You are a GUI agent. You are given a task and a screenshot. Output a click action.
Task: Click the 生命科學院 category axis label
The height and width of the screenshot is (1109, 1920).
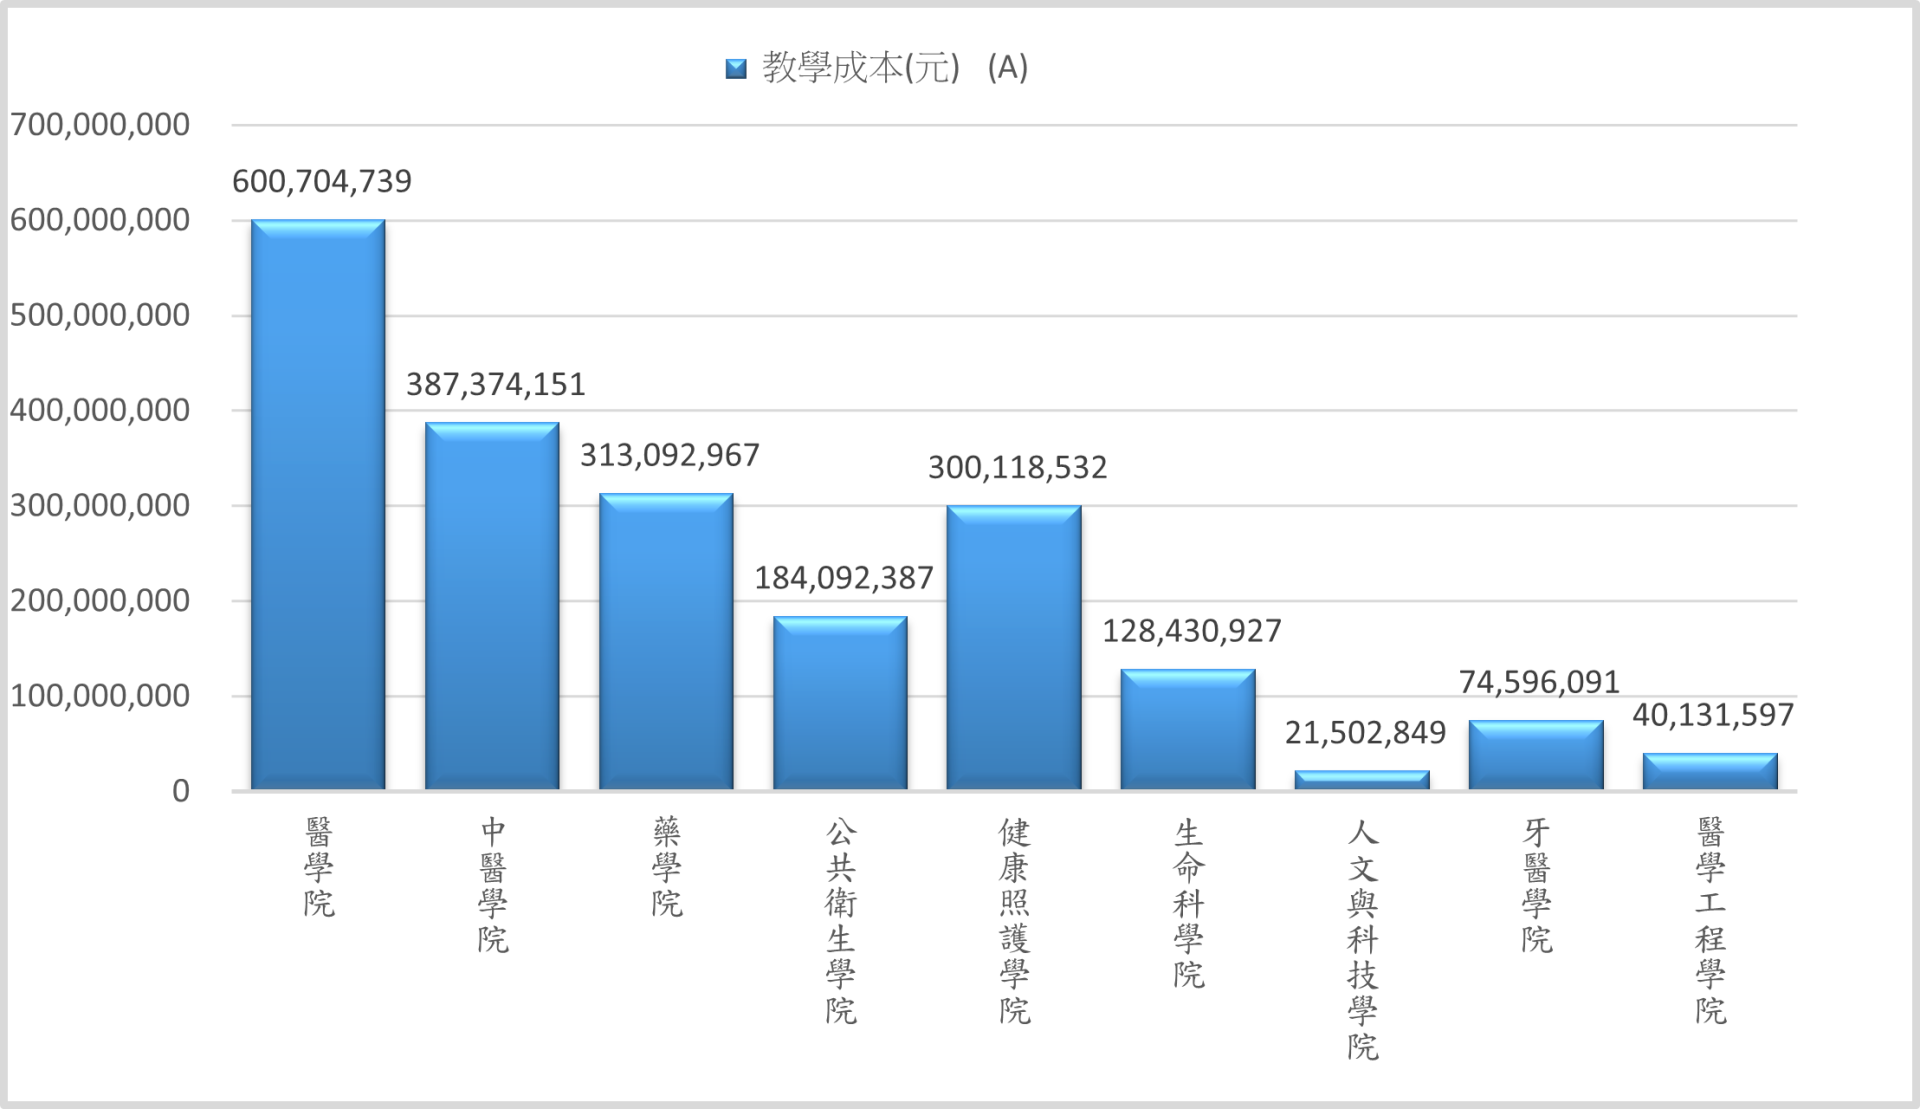click(1188, 903)
